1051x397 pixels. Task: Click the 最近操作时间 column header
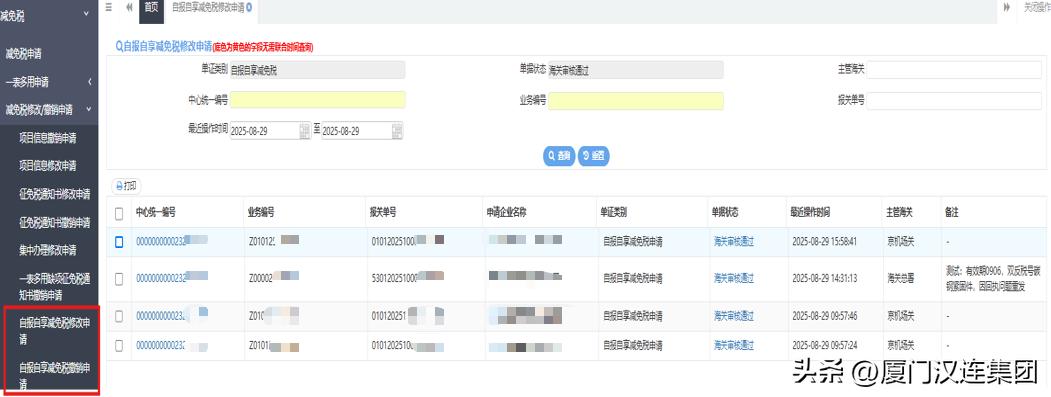(810, 213)
